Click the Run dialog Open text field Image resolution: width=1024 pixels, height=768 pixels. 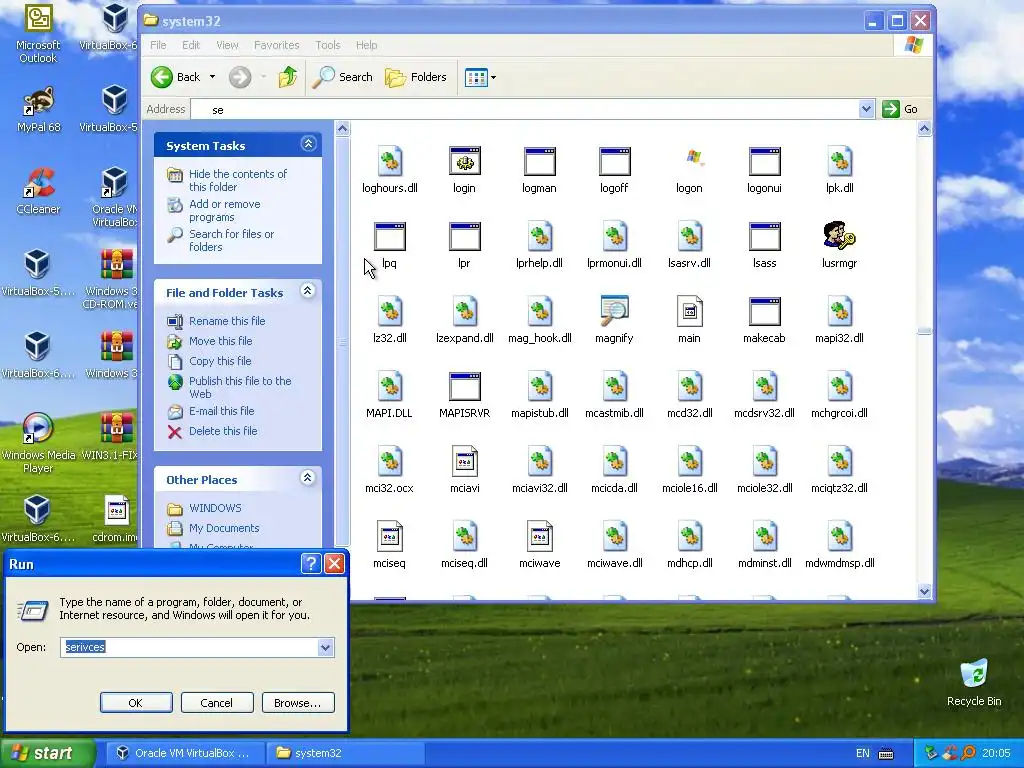pyautogui.click(x=189, y=647)
